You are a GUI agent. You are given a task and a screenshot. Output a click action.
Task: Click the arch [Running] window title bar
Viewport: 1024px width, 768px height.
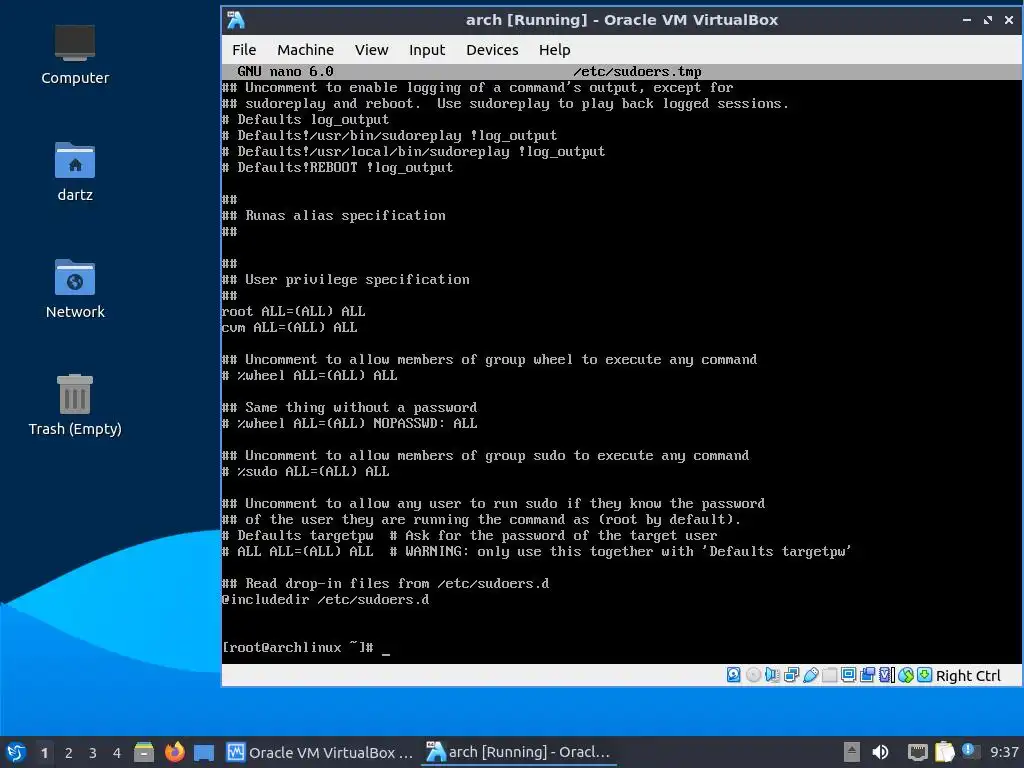[621, 20]
